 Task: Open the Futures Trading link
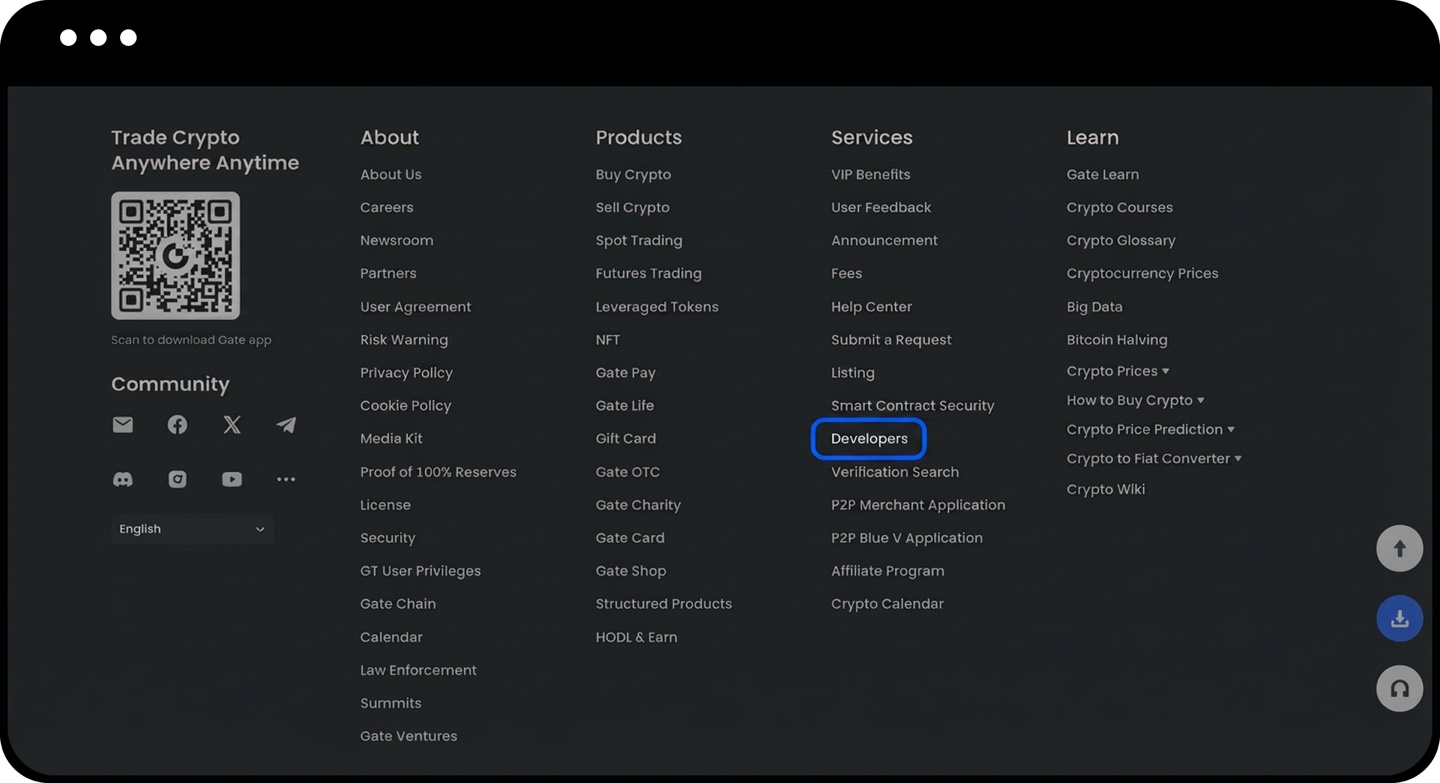[x=649, y=273]
